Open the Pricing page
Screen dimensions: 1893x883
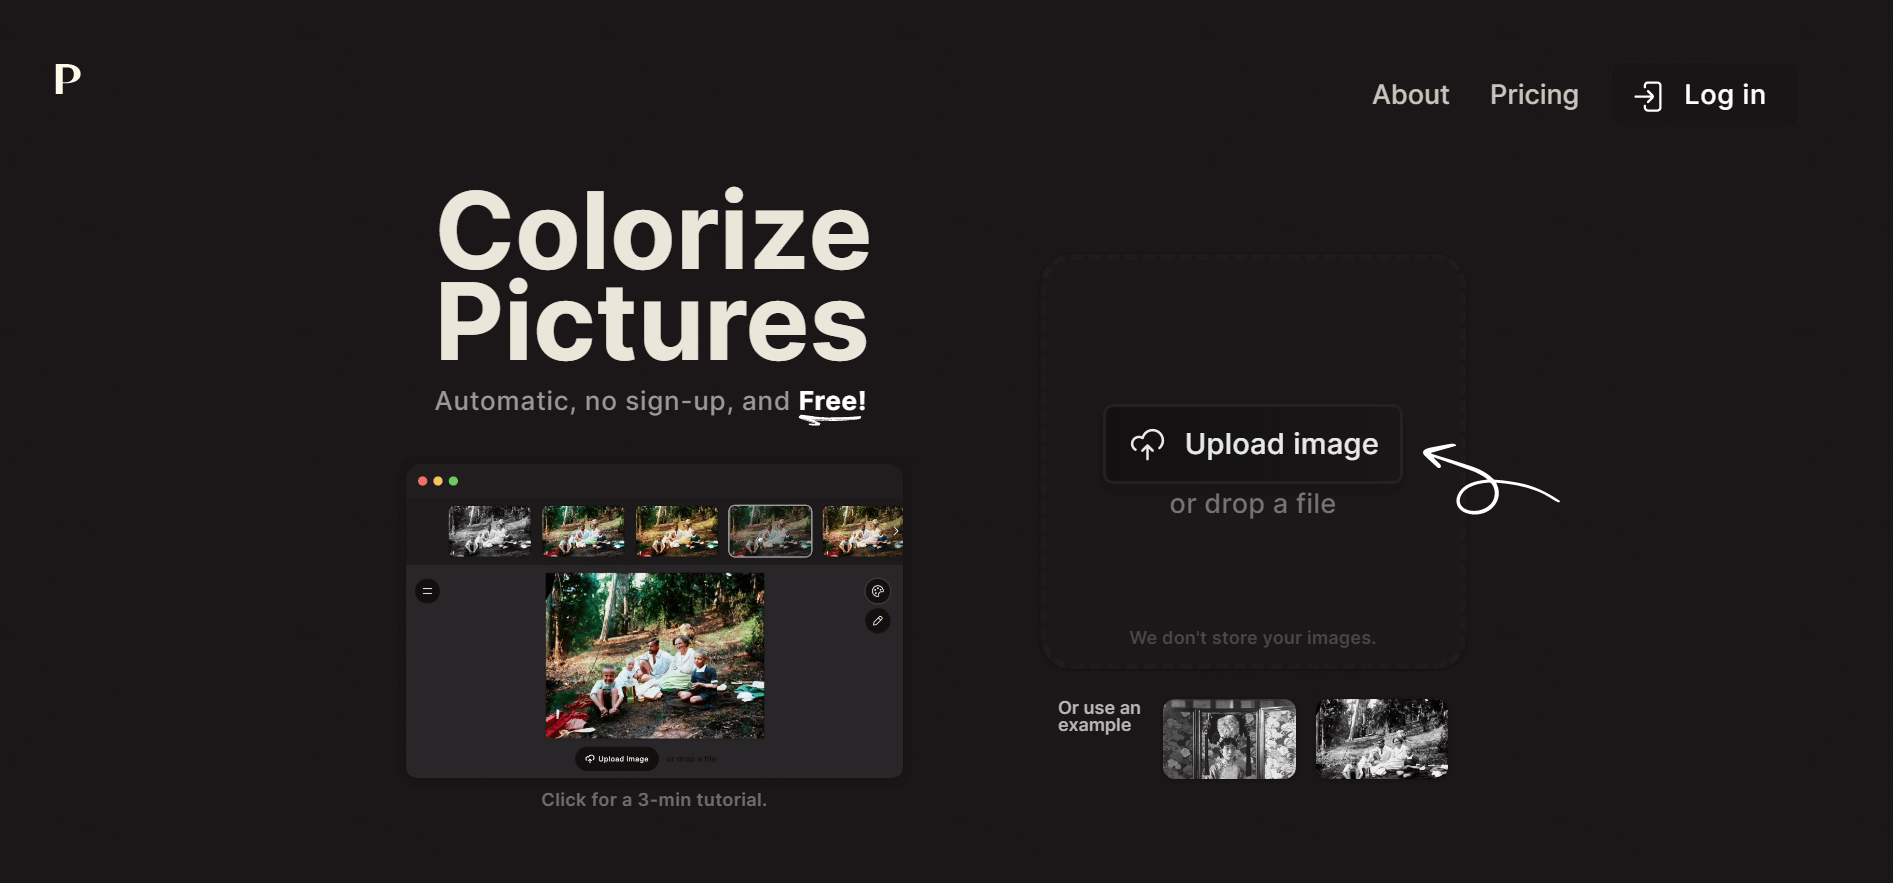pos(1534,95)
